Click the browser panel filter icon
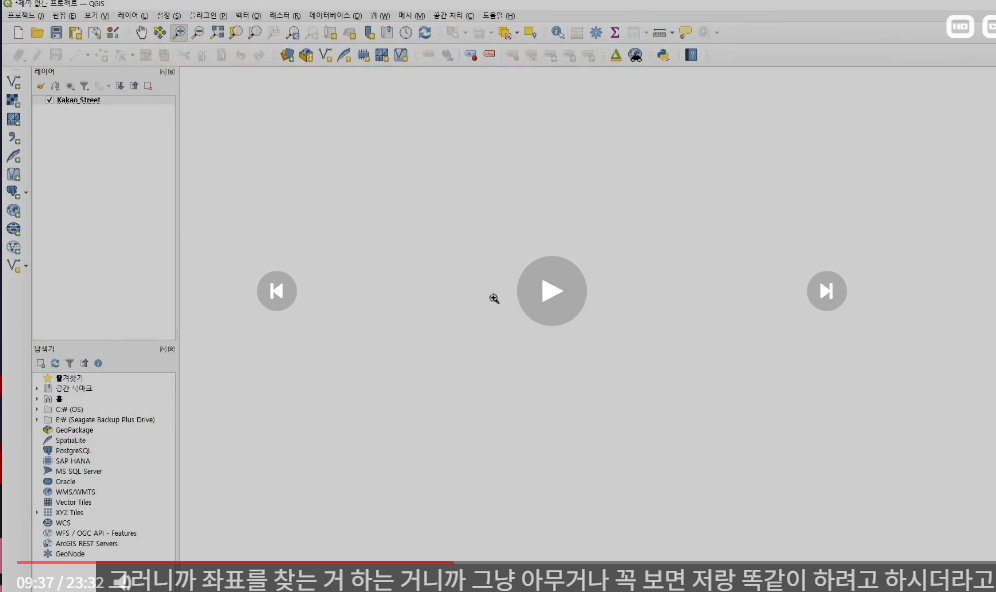 (x=70, y=363)
